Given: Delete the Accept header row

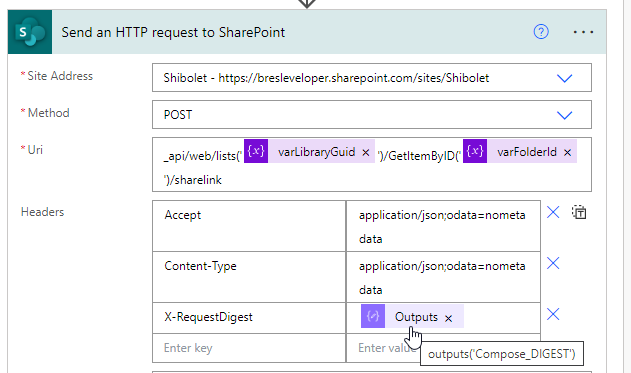Looking at the screenshot, I should pos(553,212).
